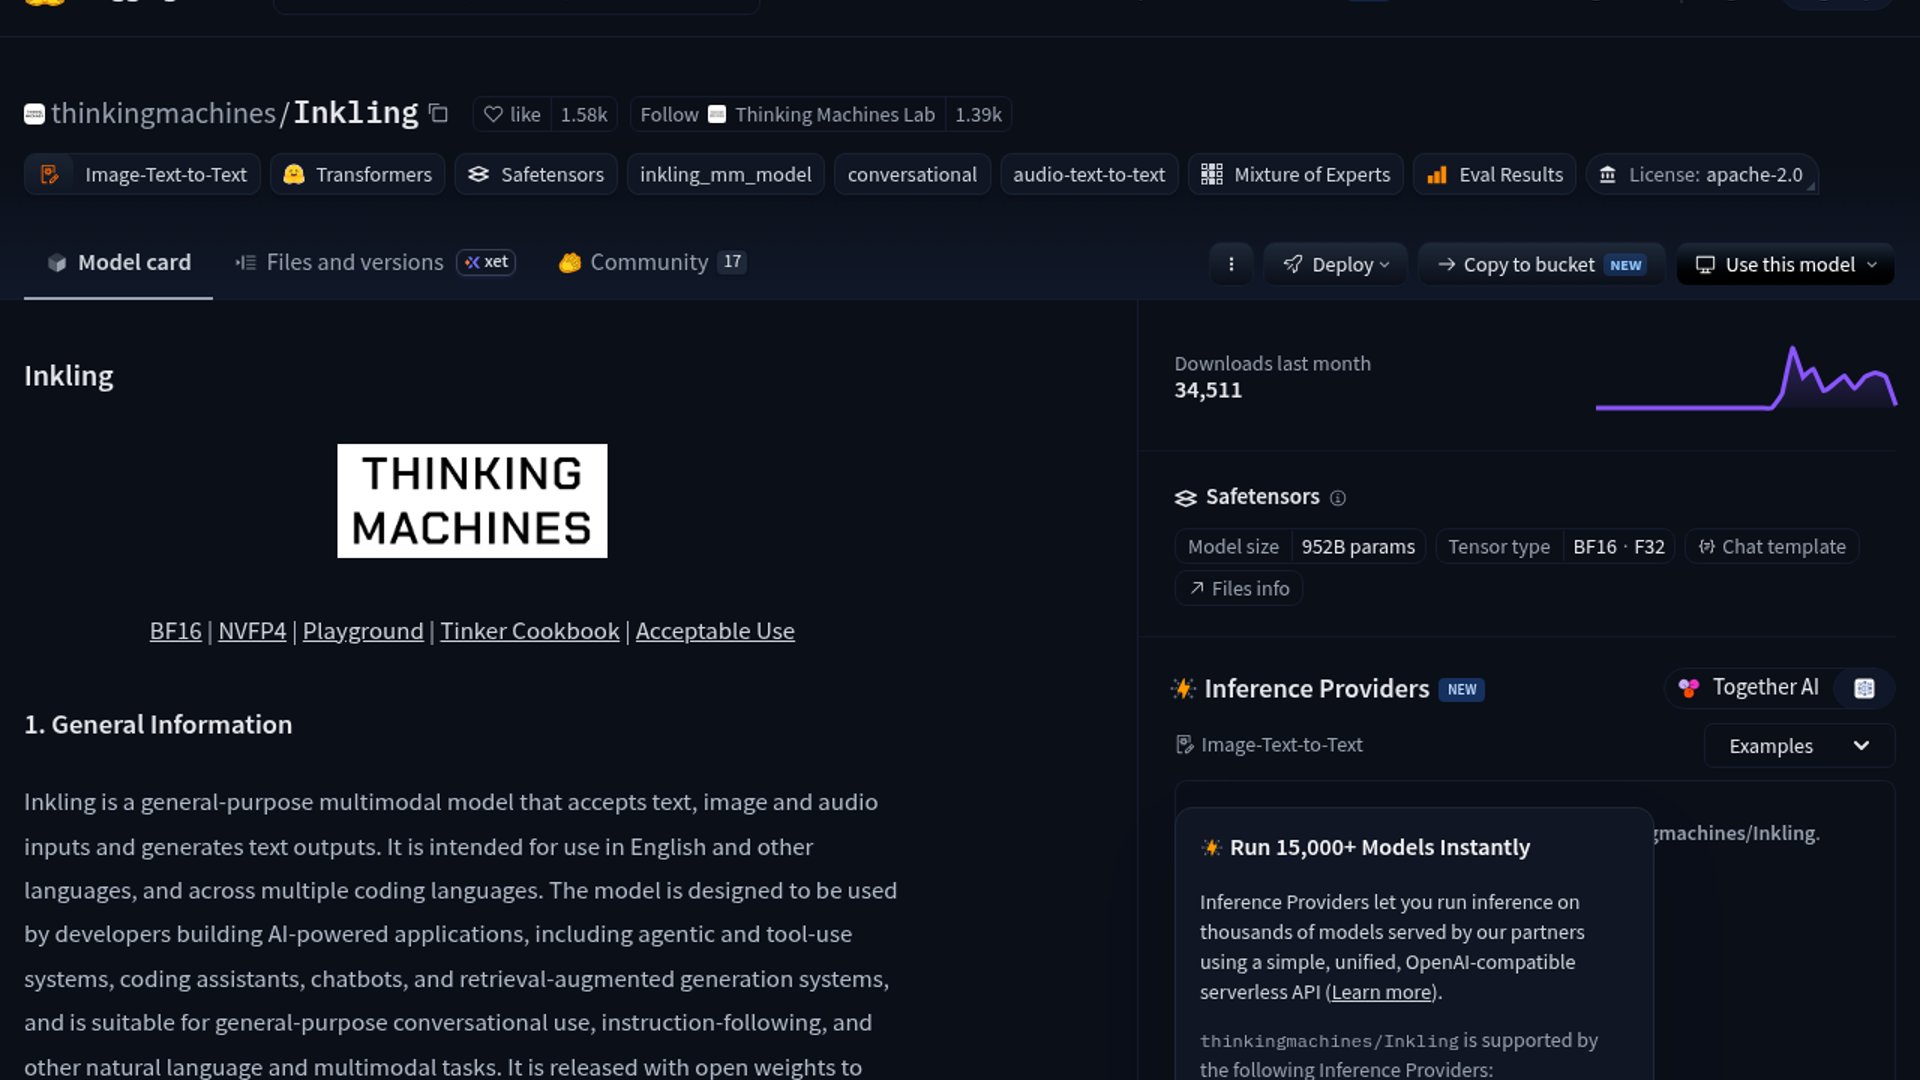1920x1080 pixels.
Task: Select the Safetensors tag in header
Action: point(536,174)
